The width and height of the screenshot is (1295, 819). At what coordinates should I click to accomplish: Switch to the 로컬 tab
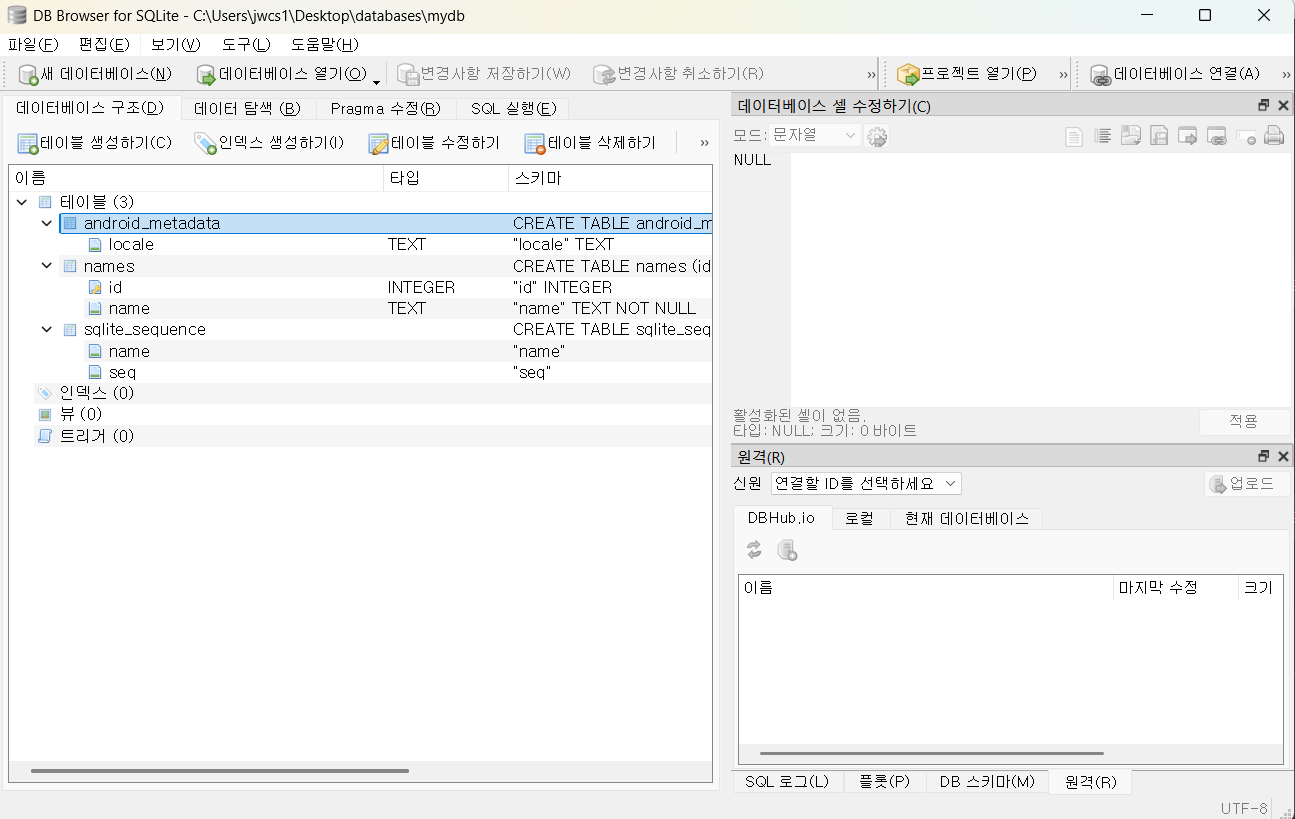click(859, 518)
